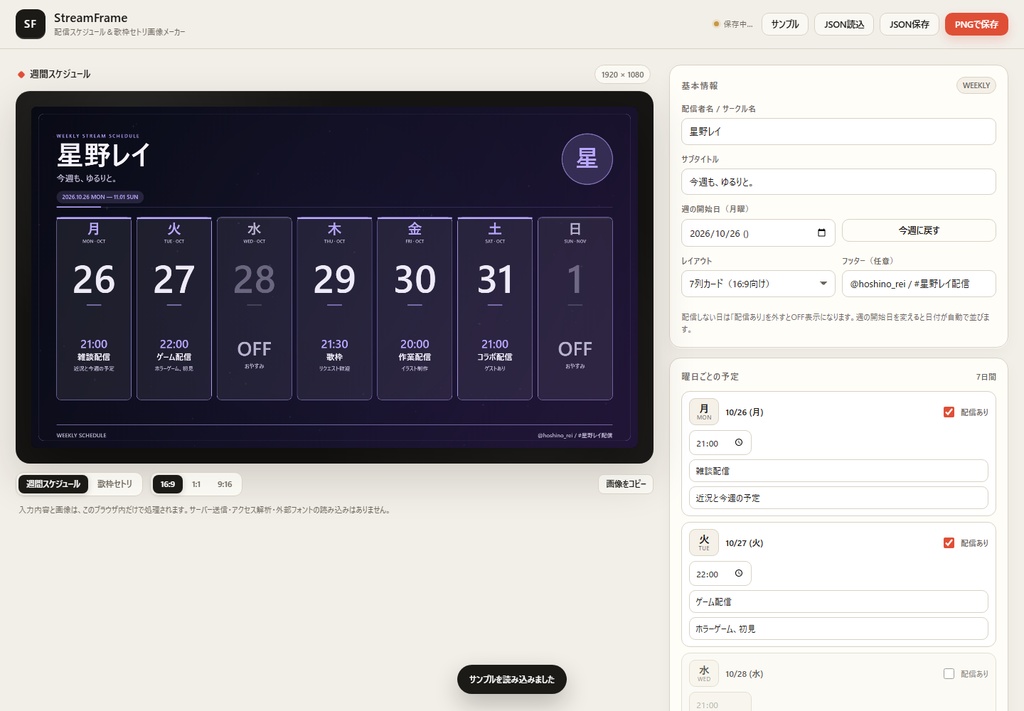1024x711 pixels.
Task: Click the 水 WED day badge
Action: click(x=704, y=673)
